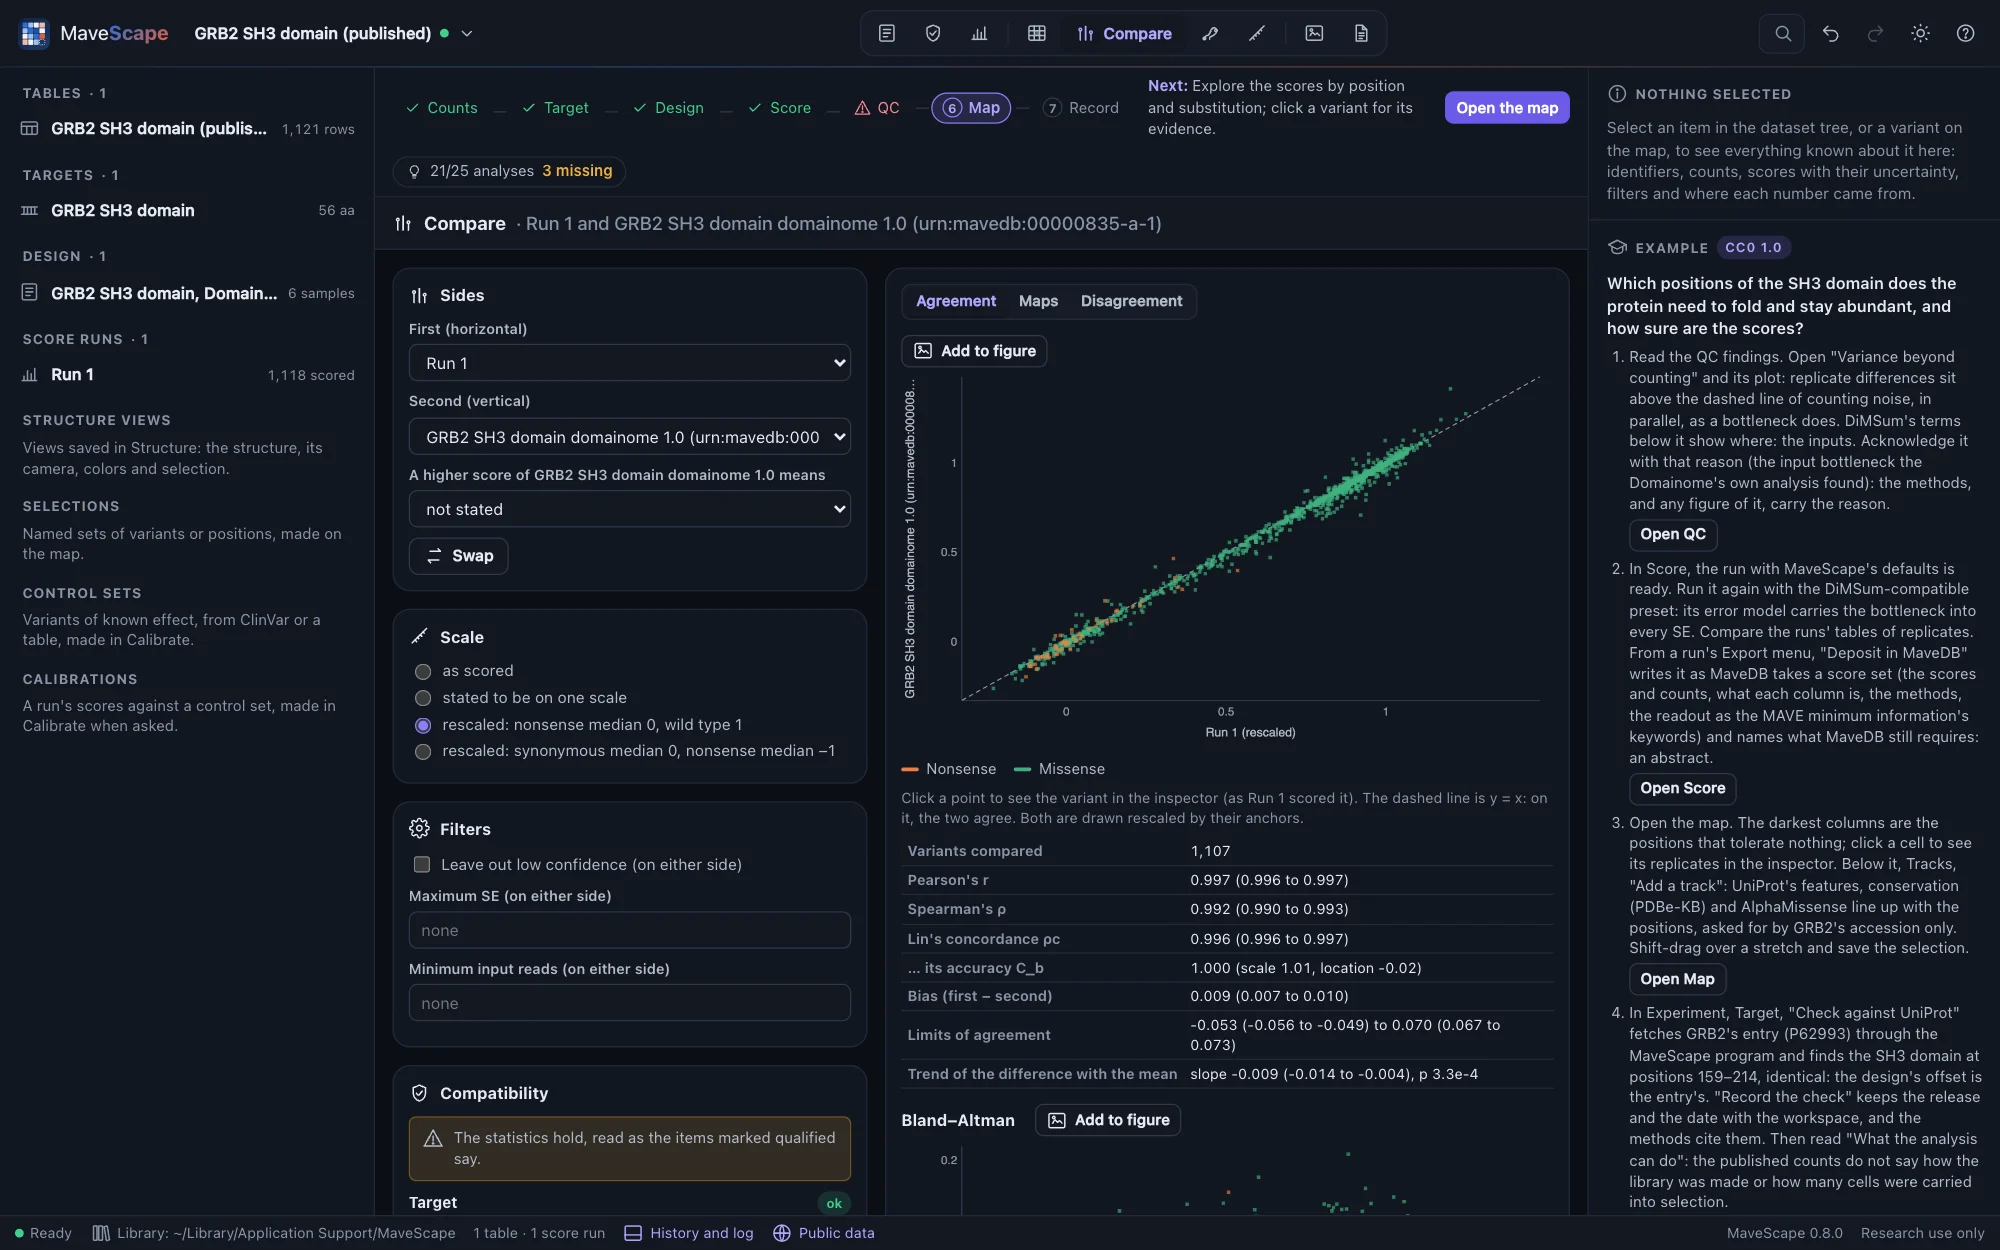The image size is (2000, 1250).
Task: Open the experiment notes icon in toolbar
Action: (x=886, y=33)
